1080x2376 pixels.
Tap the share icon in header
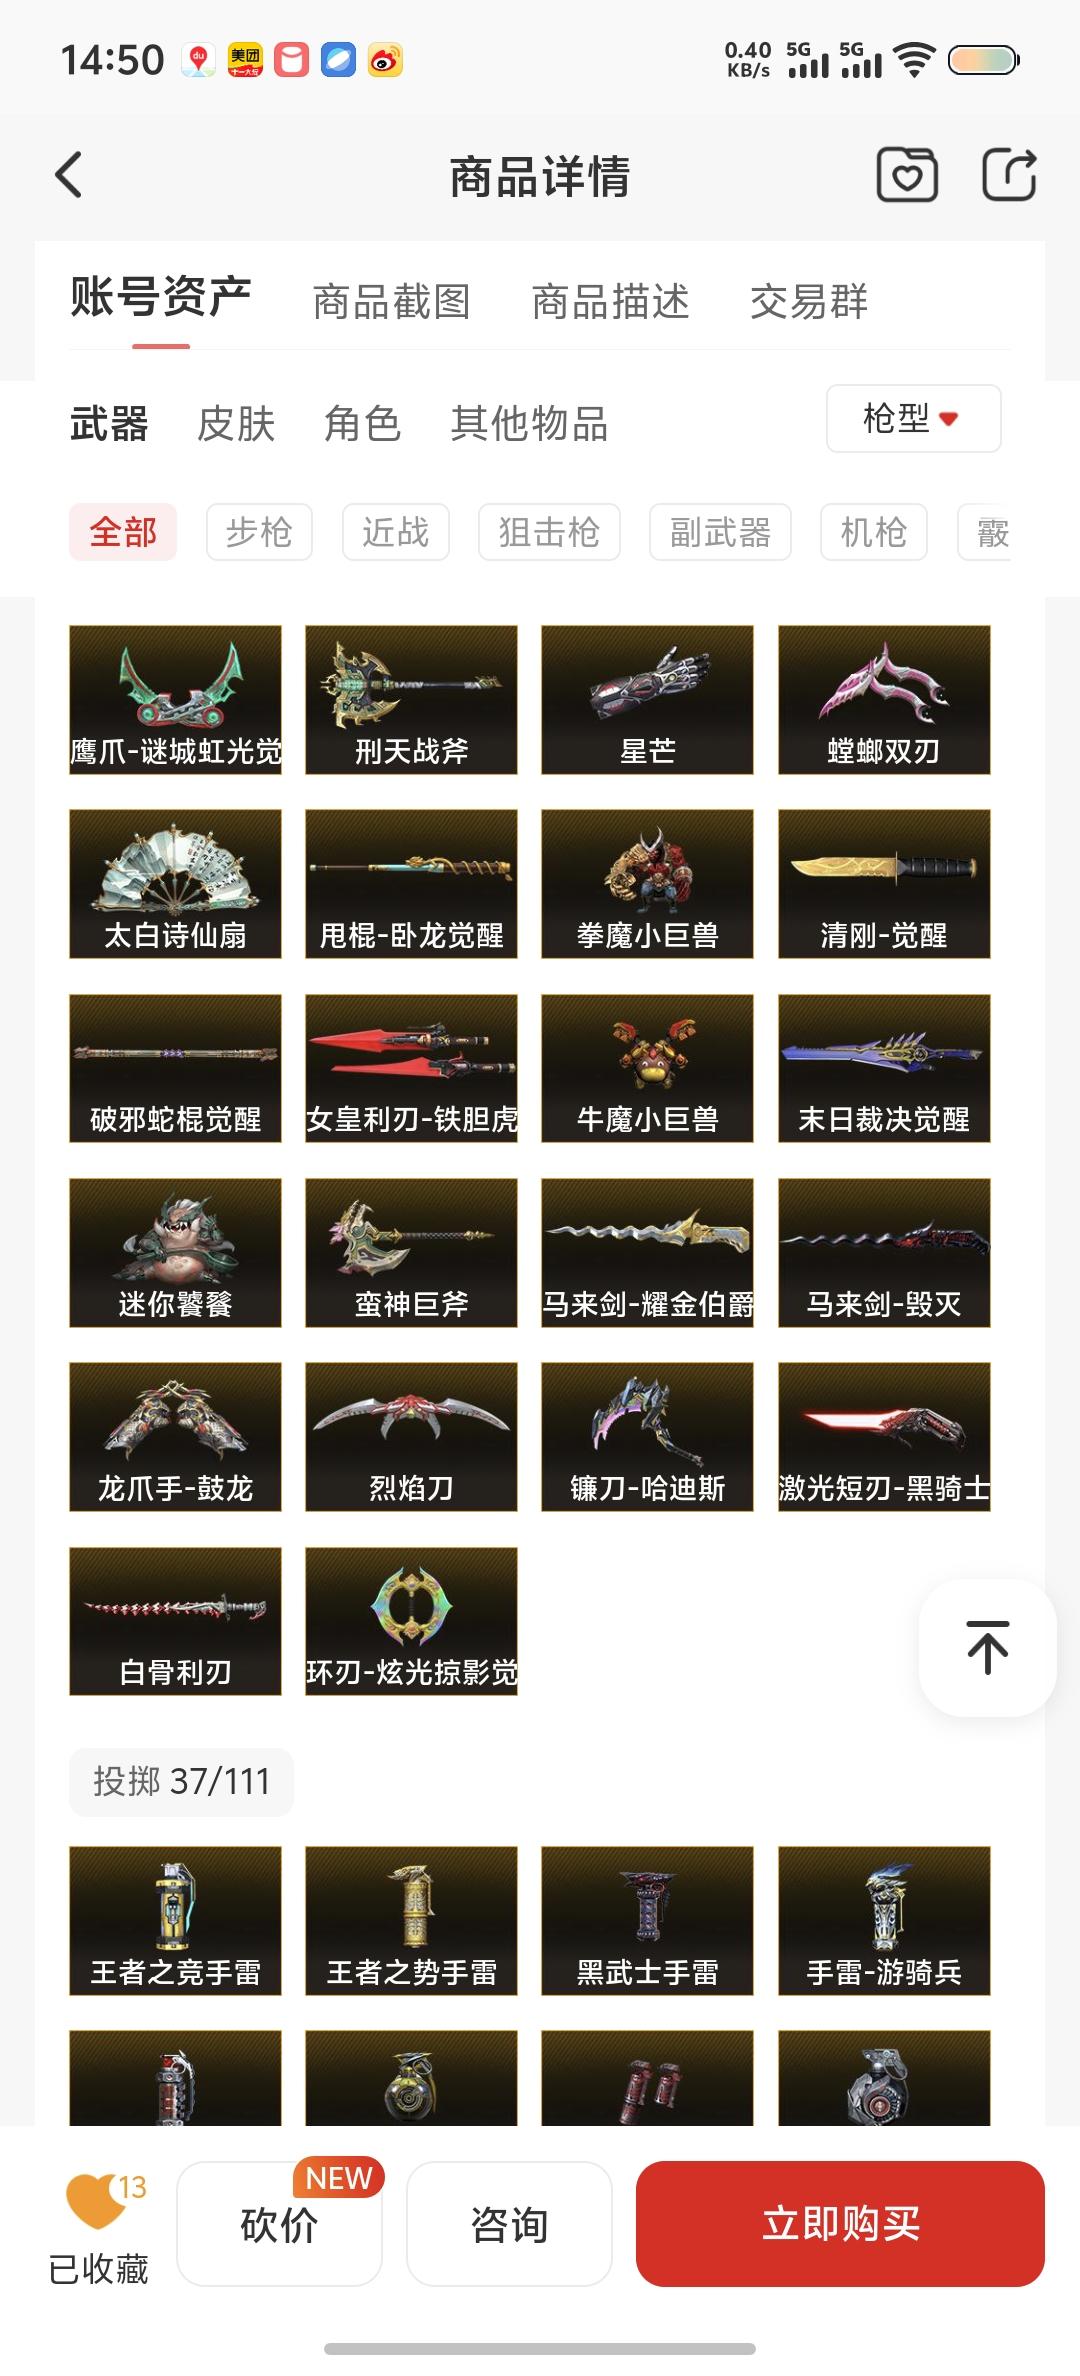click(1008, 175)
